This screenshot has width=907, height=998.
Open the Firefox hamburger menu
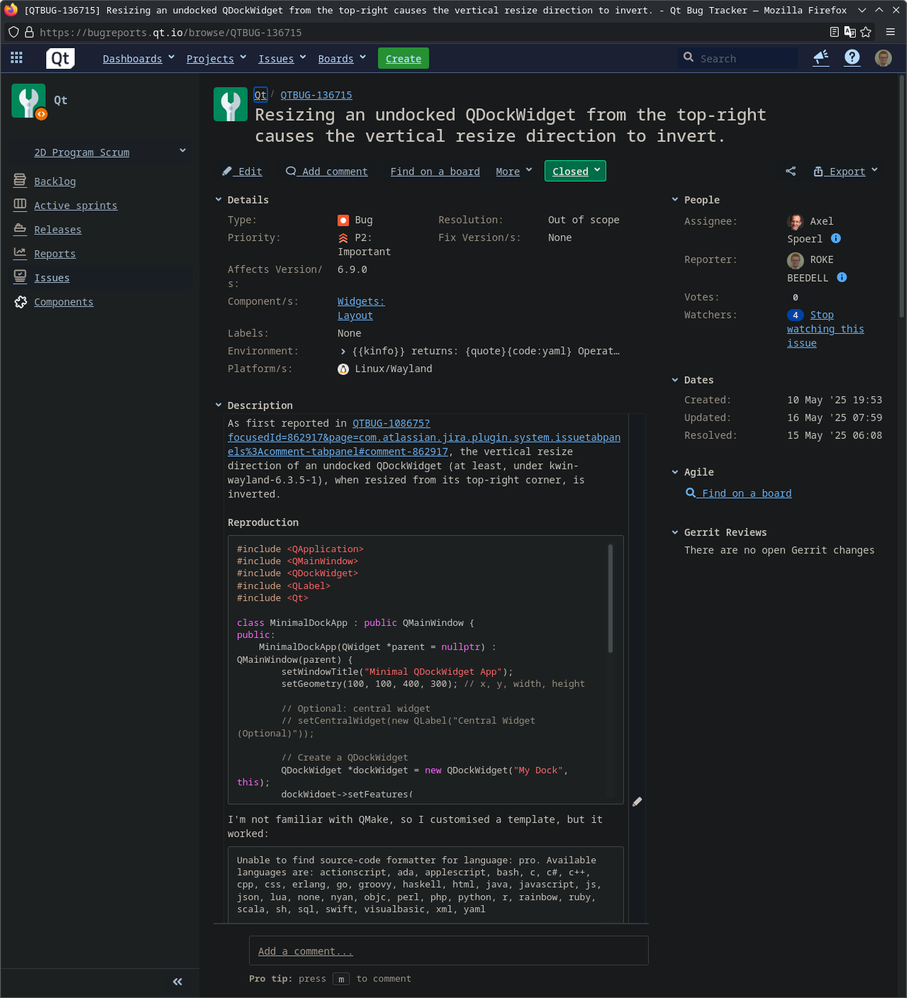point(890,32)
